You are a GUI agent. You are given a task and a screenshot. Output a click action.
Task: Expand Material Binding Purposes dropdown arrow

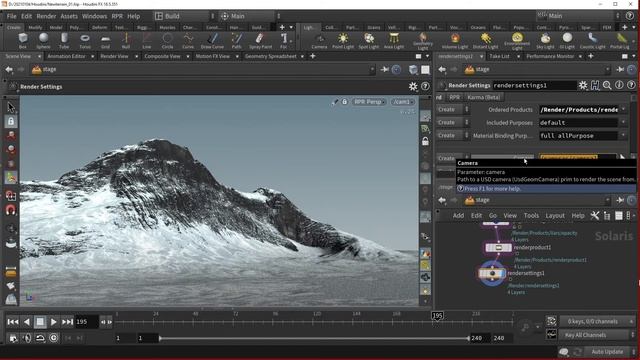point(624,136)
